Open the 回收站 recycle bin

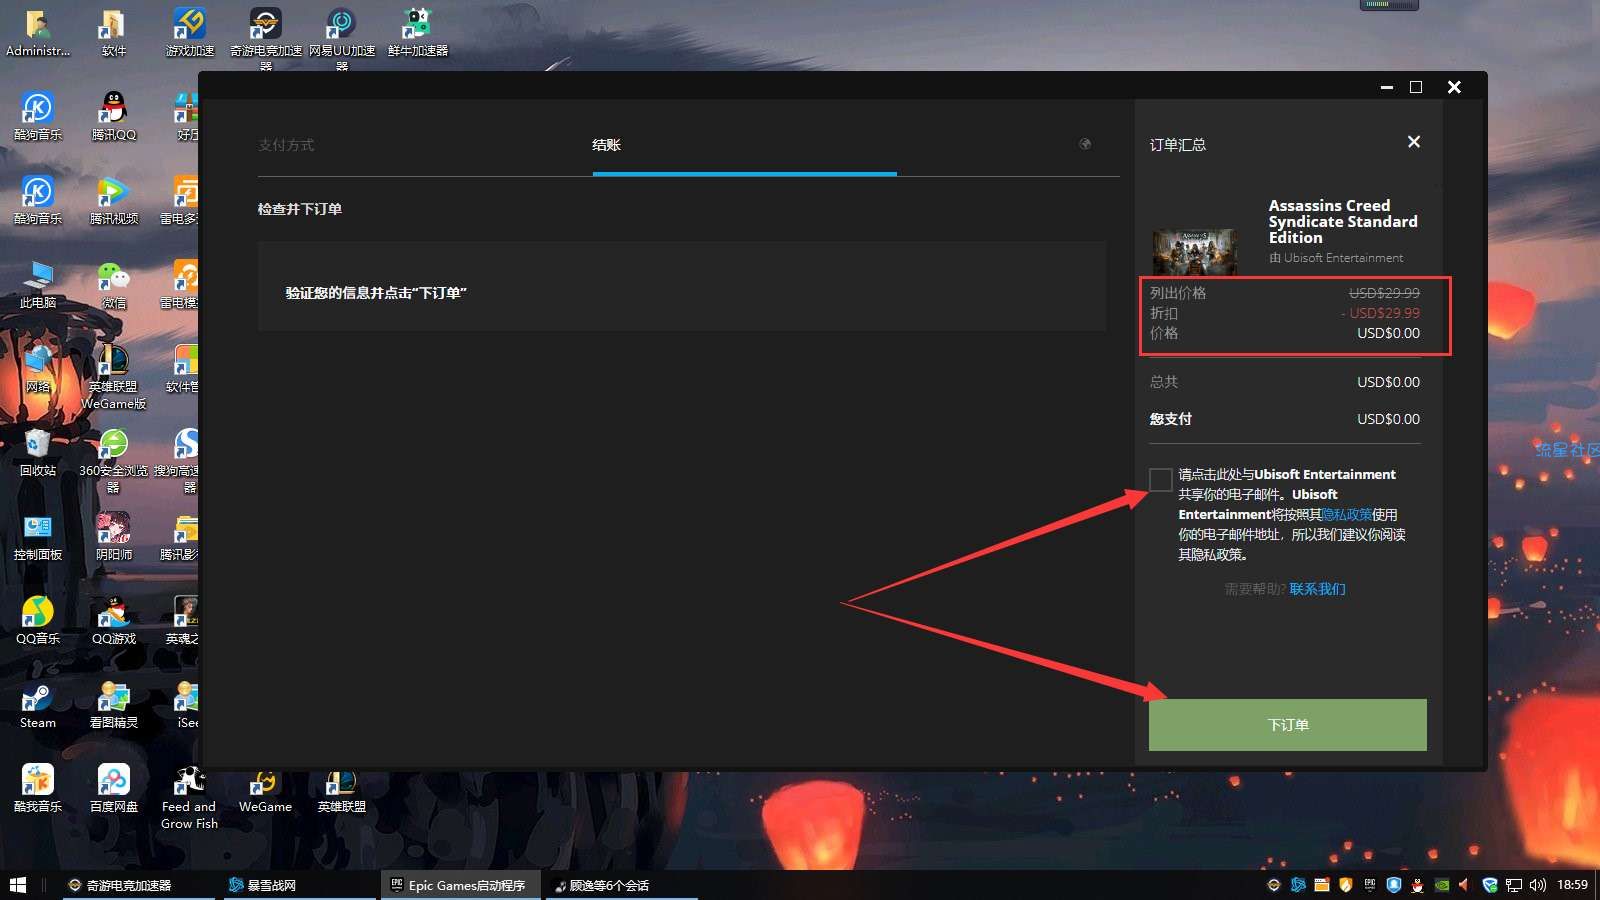(38, 453)
